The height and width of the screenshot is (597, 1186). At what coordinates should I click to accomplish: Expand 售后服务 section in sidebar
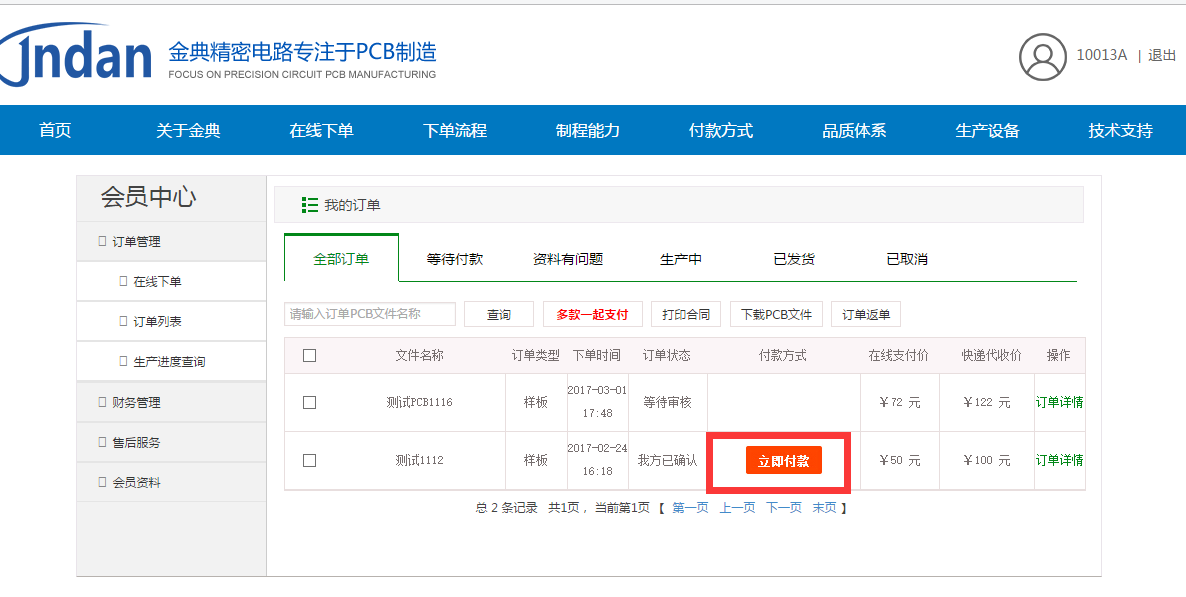tap(135, 442)
